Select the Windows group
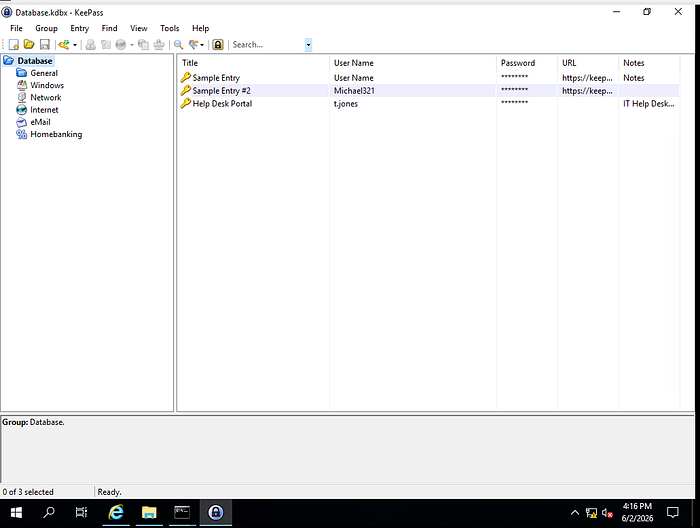 47,85
